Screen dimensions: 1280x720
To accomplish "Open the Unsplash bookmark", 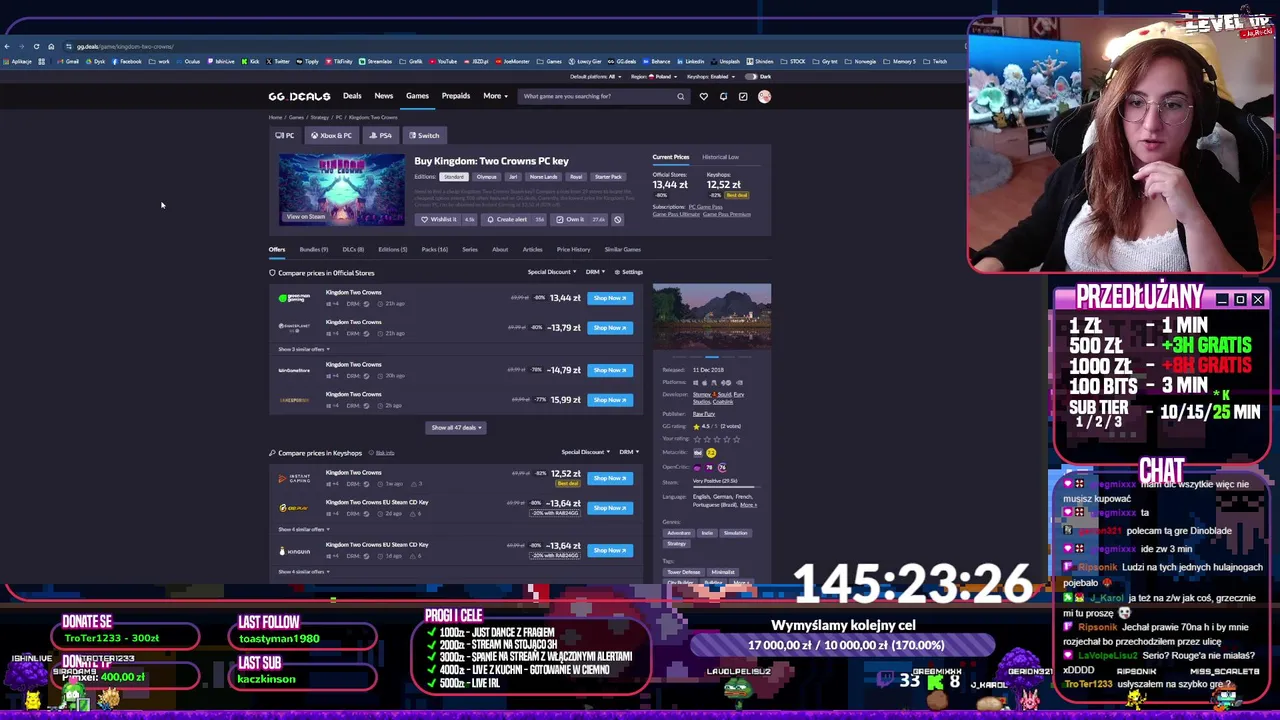I will [x=726, y=61].
